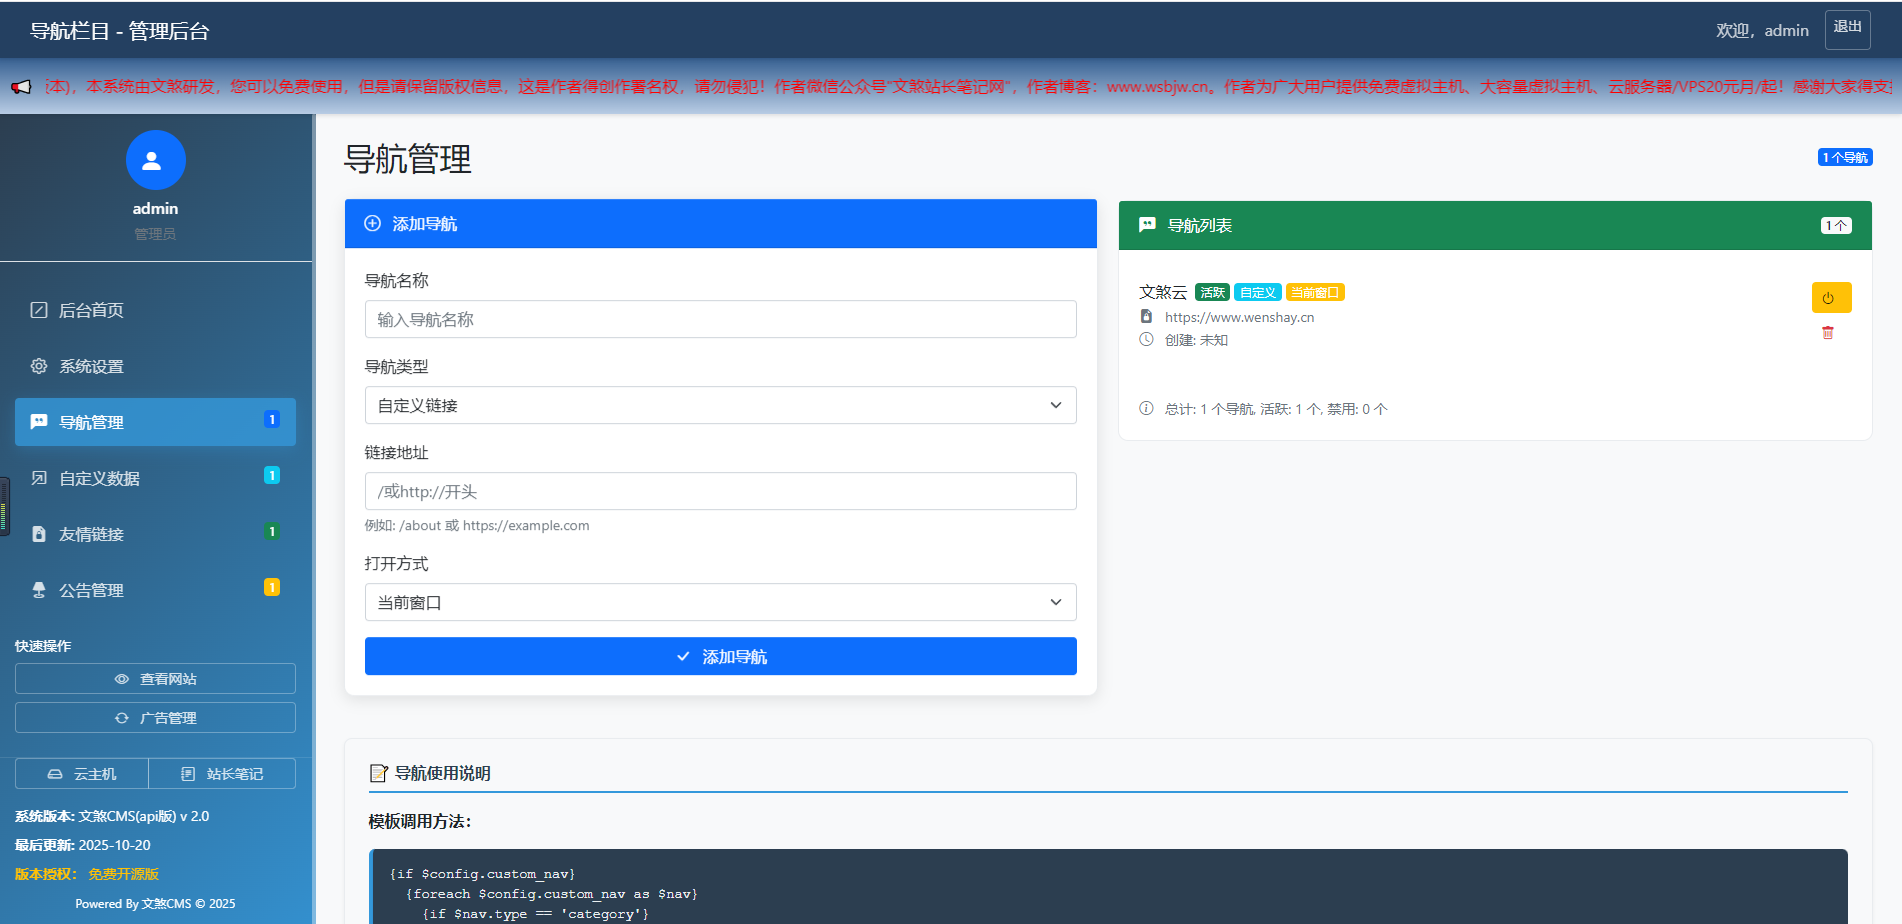
Task: Focus the 导航名称 input field
Action: [x=720, y=320]
